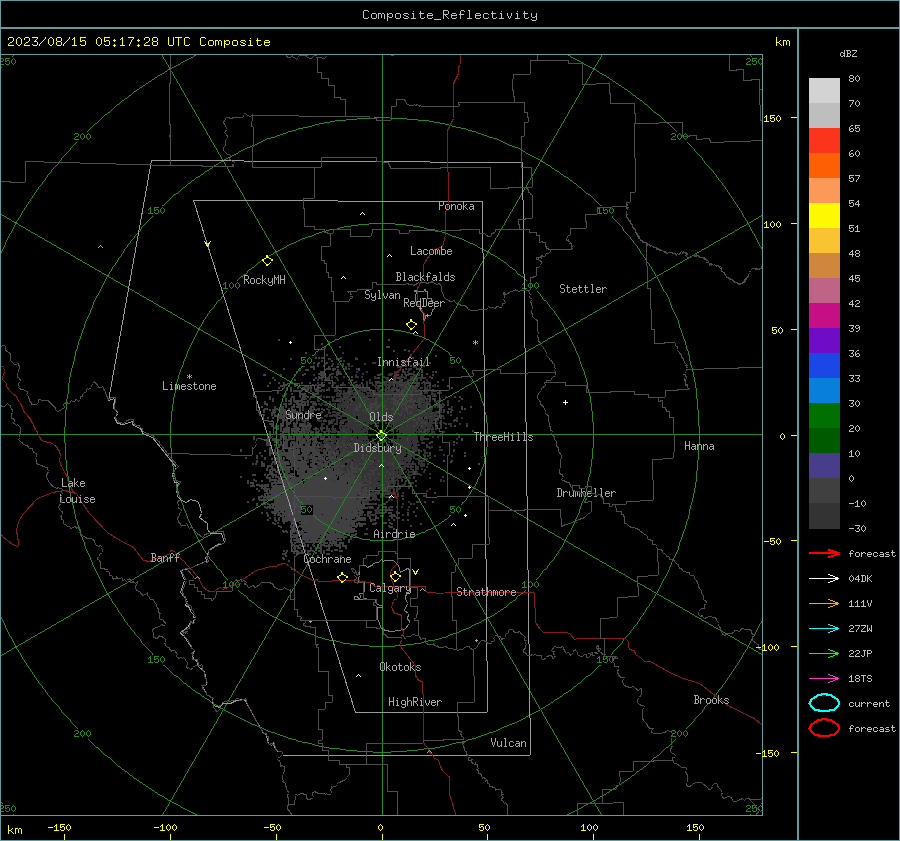Click the Stettler city label
Viewport: 900px width, 841px height.
tap(583, 289)
